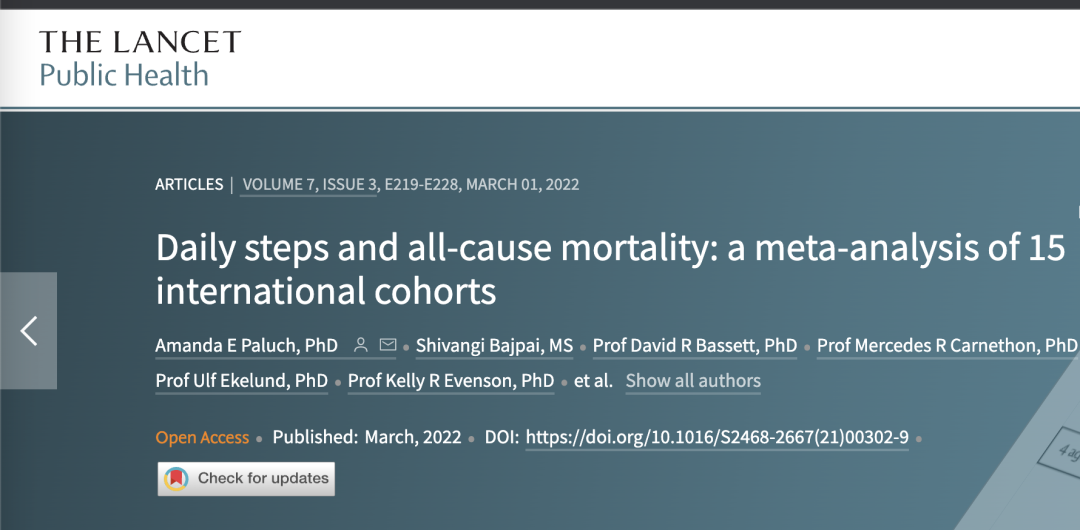The height and width of the screenshot is (530, 1080).
Task: Expand the et al. author list
Action: click(593, 381)
